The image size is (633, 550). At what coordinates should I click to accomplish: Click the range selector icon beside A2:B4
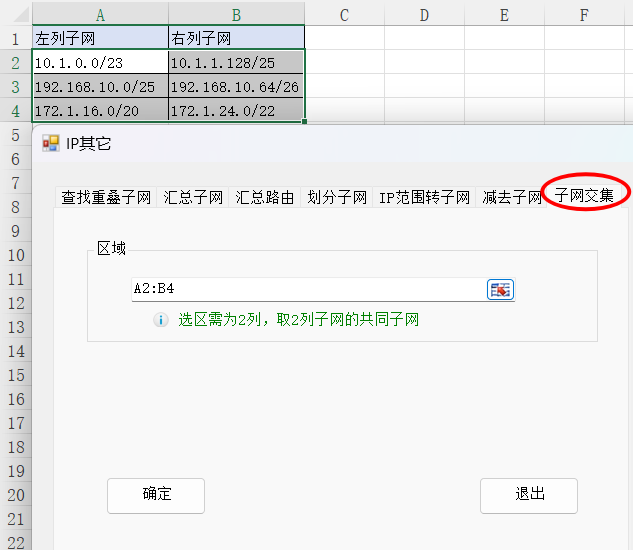point(500,290)
